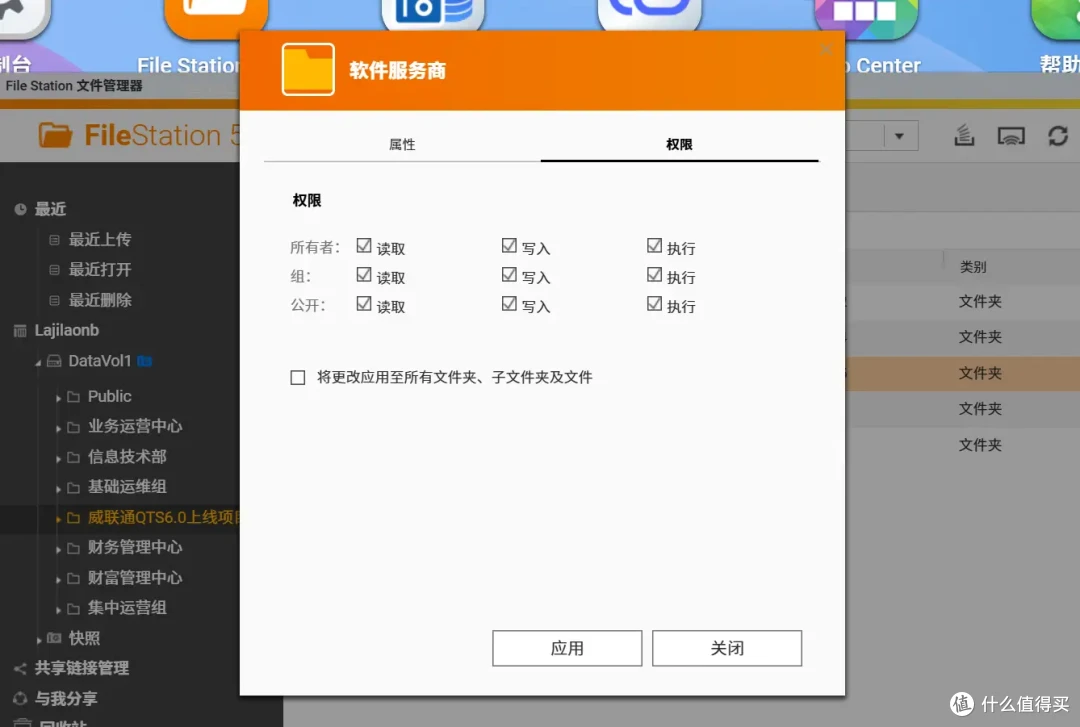Click the 类别 column header
1080x727 pixels.
coord(973,267)
